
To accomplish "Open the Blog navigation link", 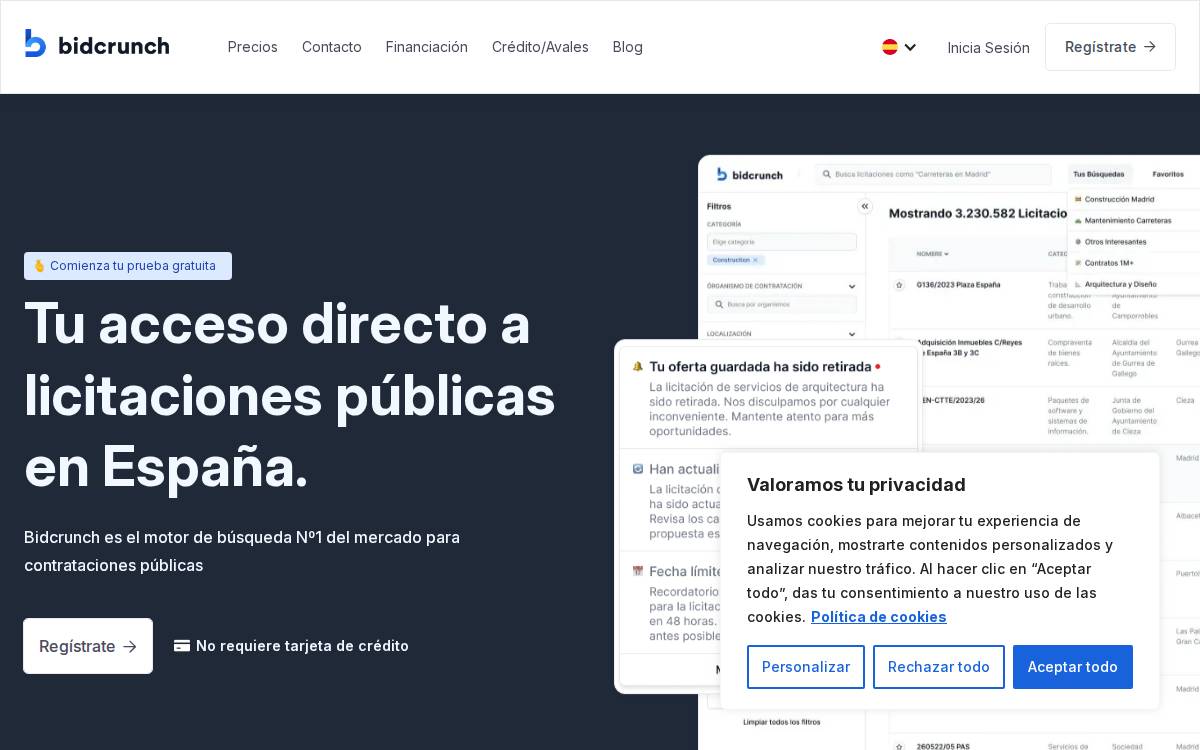I will click(628, 47).
